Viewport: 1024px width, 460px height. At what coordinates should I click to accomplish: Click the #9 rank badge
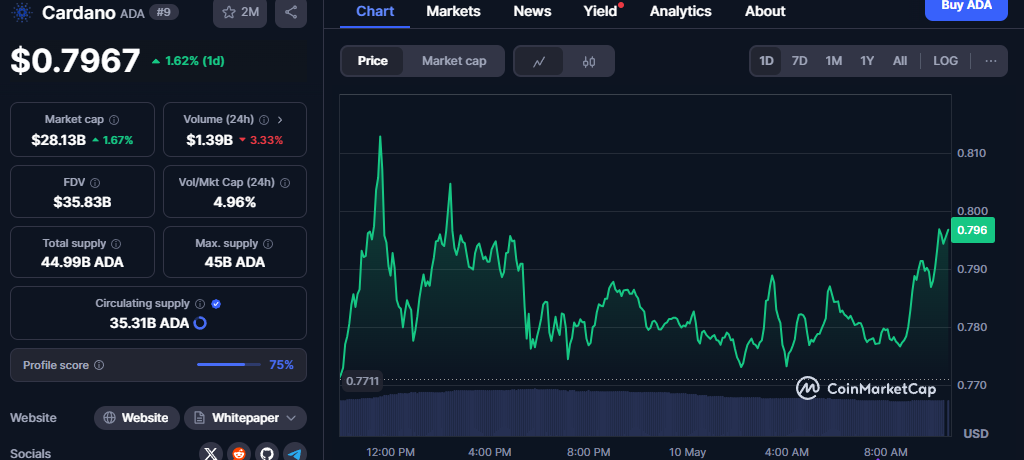(x=163, y=12)
